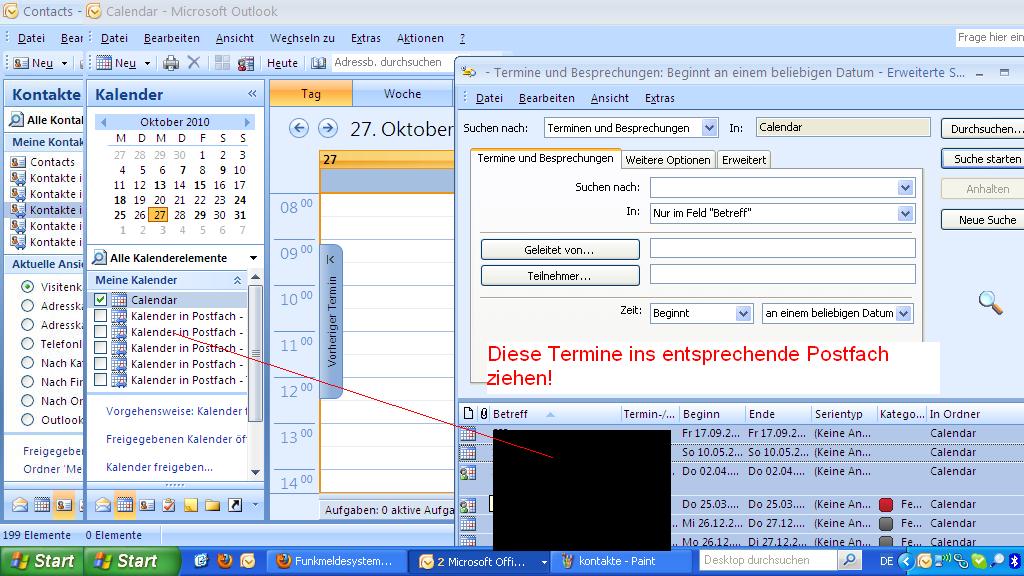The height and width of the screenshot is (576, 1024).
Task: Click the Geleitet von... button
Action: (560, 249)
